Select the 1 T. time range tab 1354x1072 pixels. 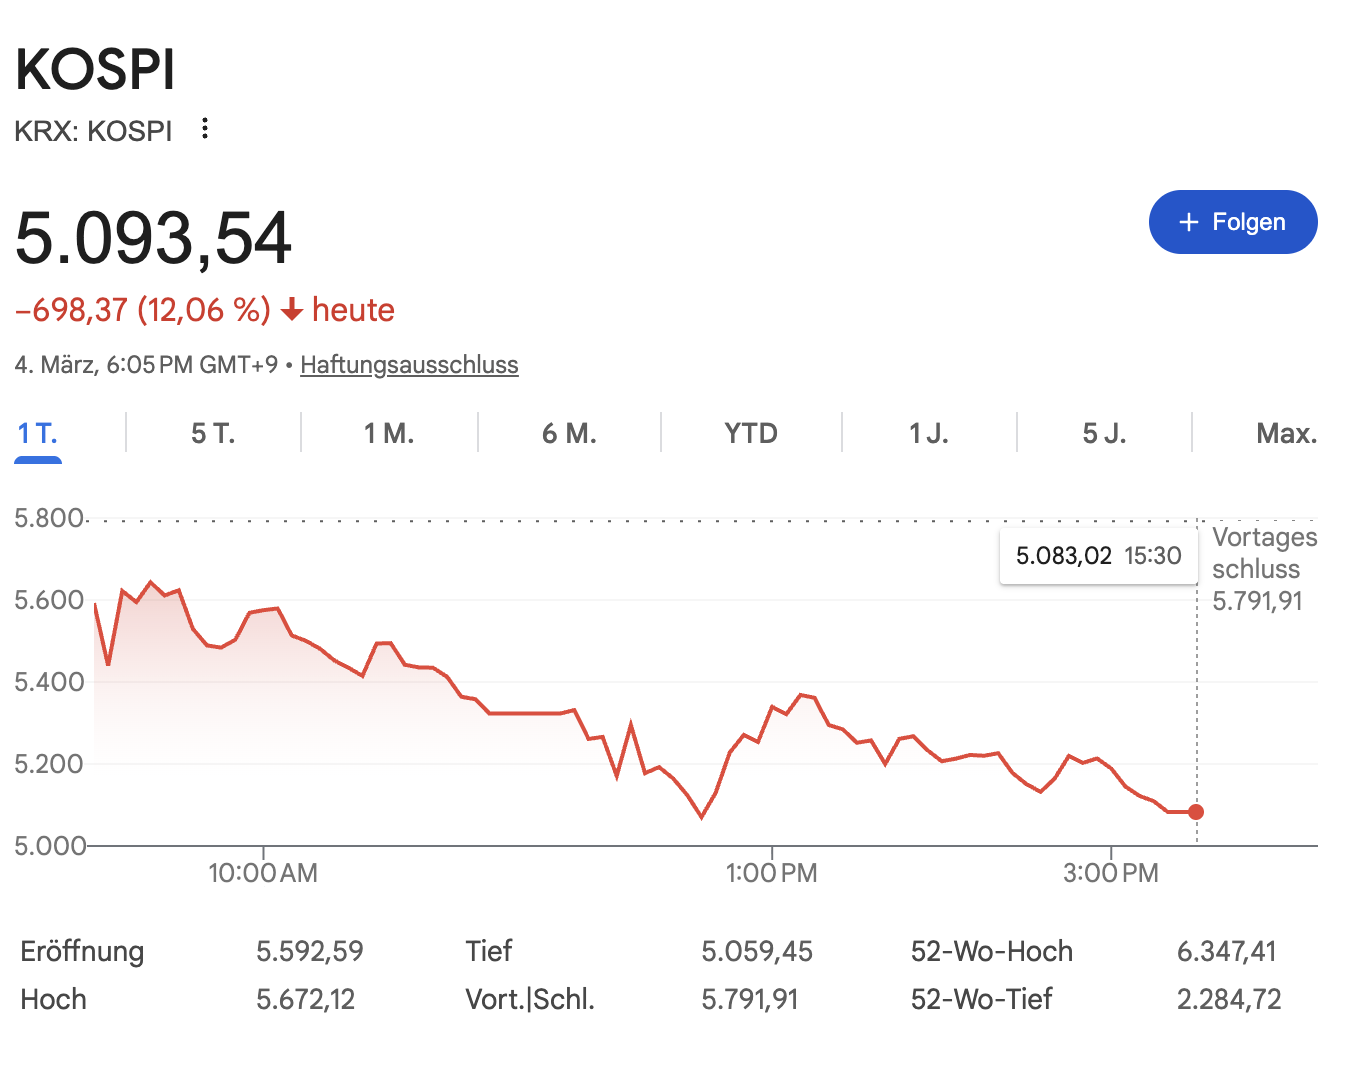click(x=38, y=434)
